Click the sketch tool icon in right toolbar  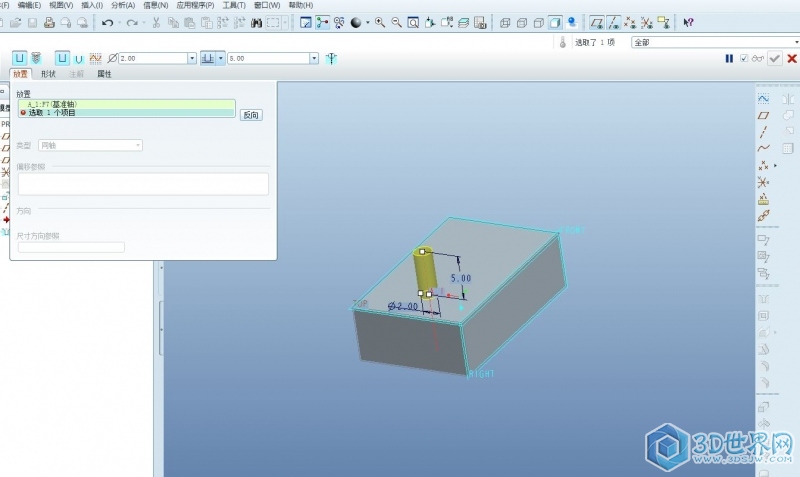coord(763,98)
